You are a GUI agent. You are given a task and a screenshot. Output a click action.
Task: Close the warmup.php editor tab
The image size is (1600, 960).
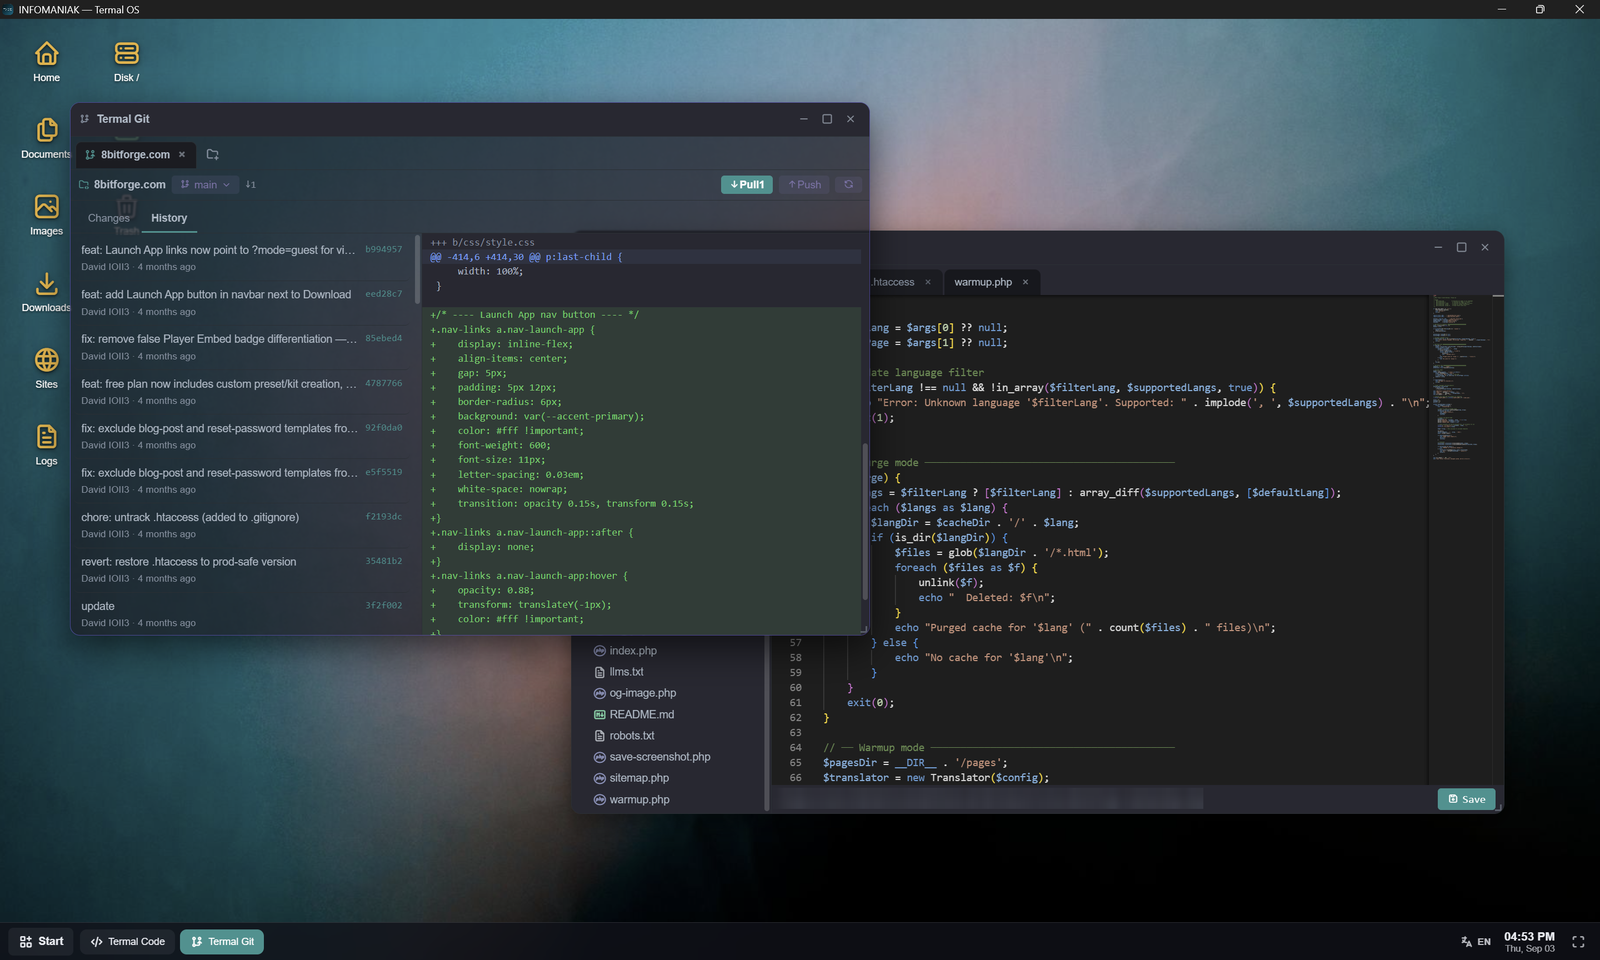1025,282
